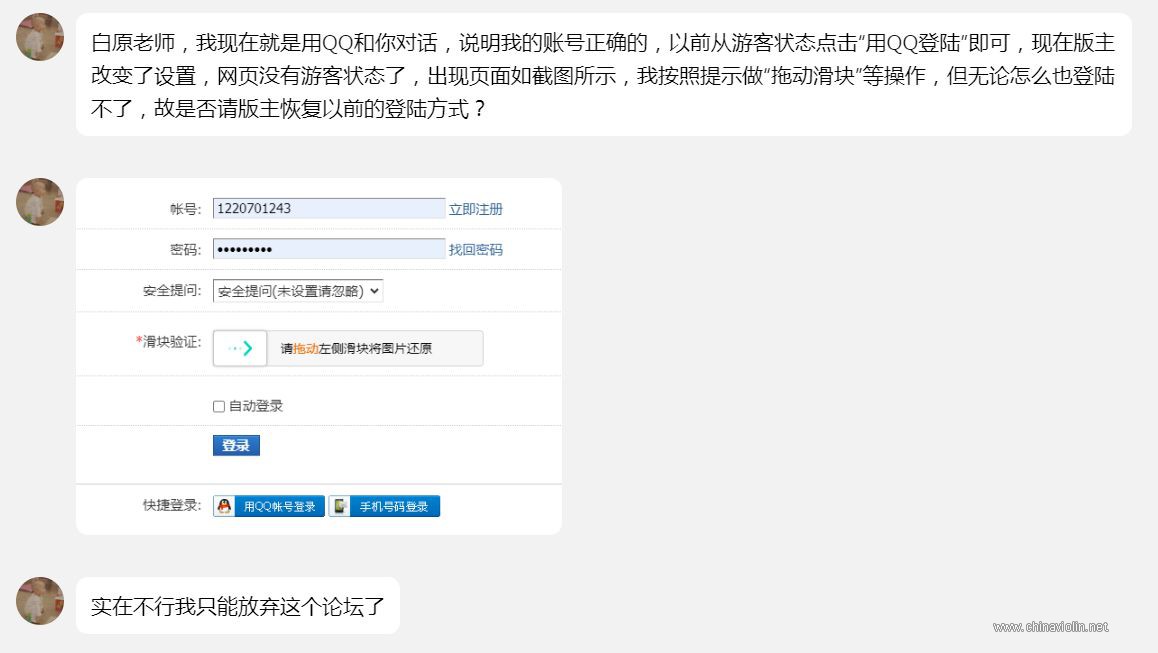
Task: Click the avatar beside 实在不行 message
Action: point(40,601)
